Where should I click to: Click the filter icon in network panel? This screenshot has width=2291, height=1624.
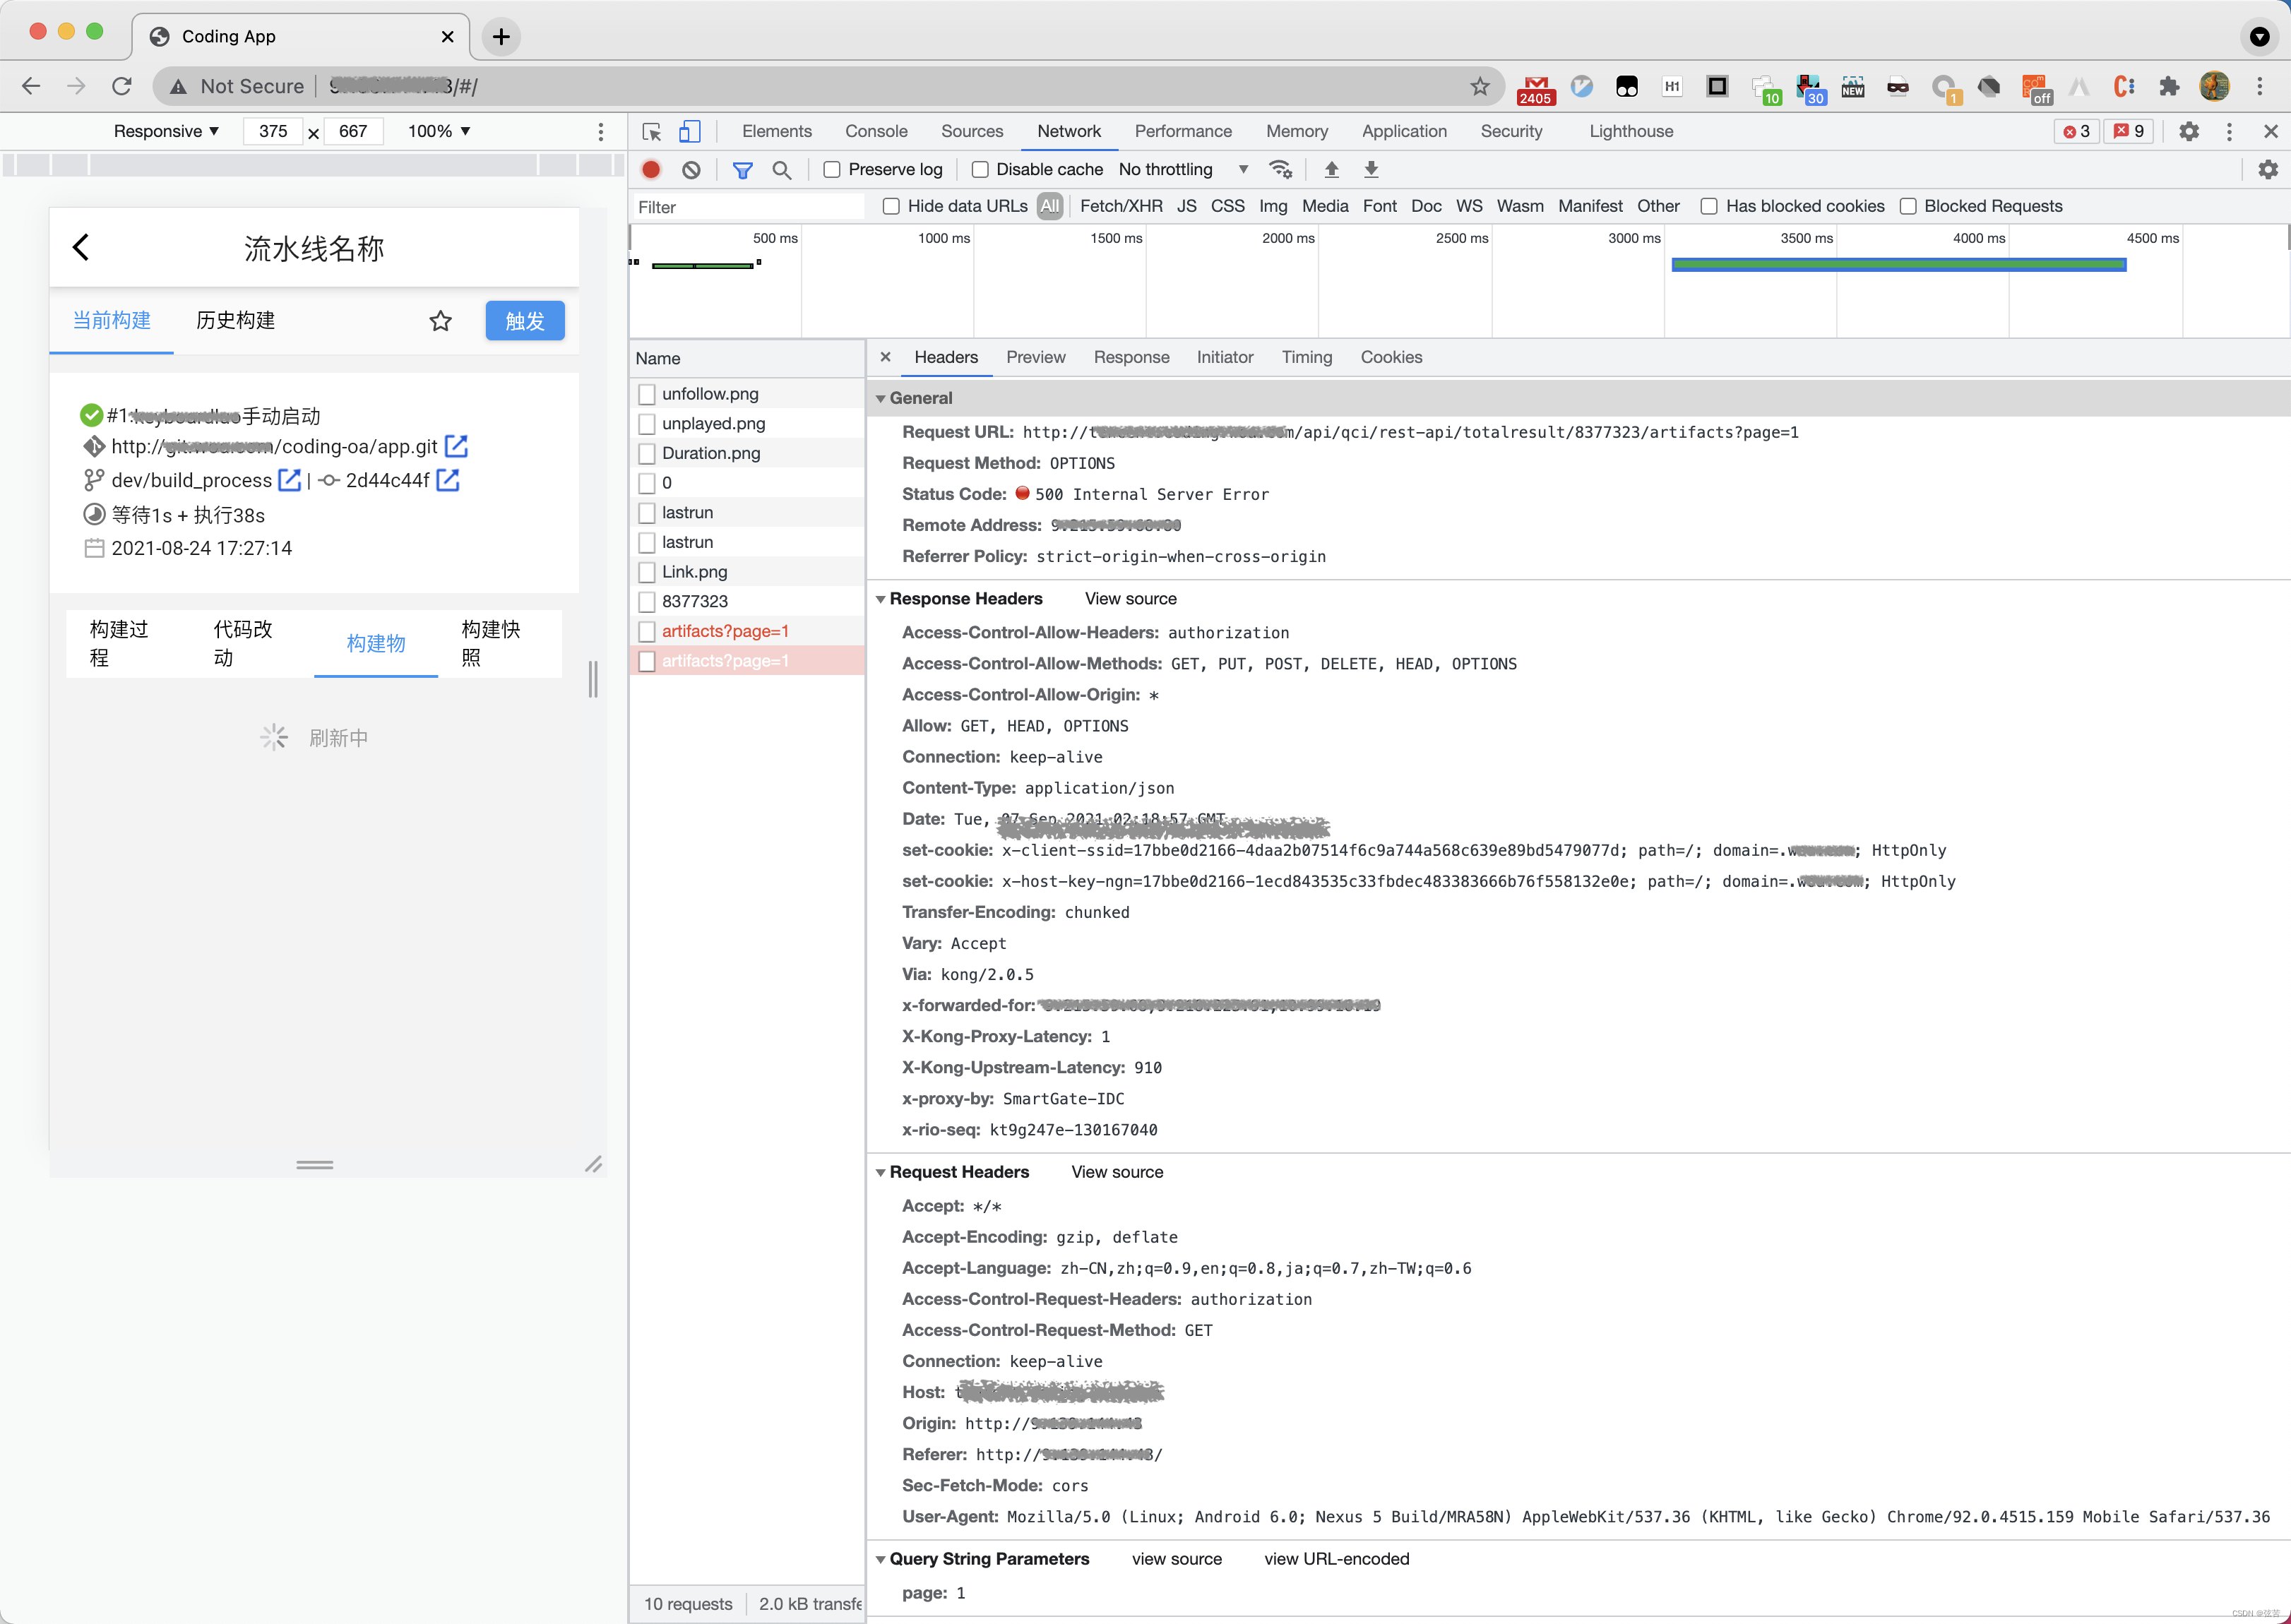click(x=742, y=169)
